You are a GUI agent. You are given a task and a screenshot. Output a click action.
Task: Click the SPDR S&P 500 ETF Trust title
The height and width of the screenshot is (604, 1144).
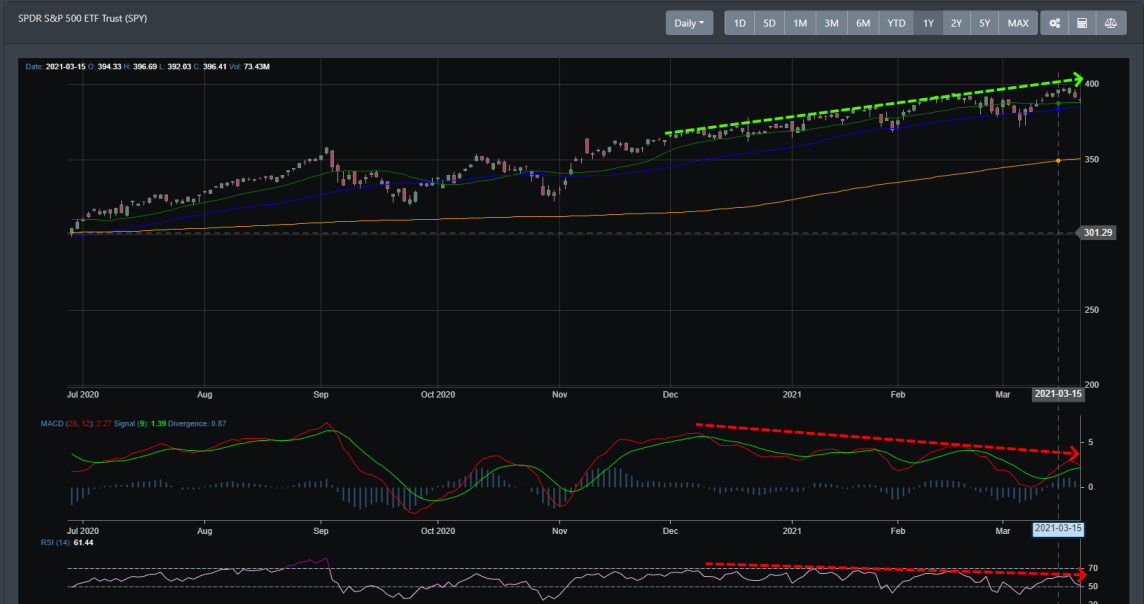click(x=82, y=18)
